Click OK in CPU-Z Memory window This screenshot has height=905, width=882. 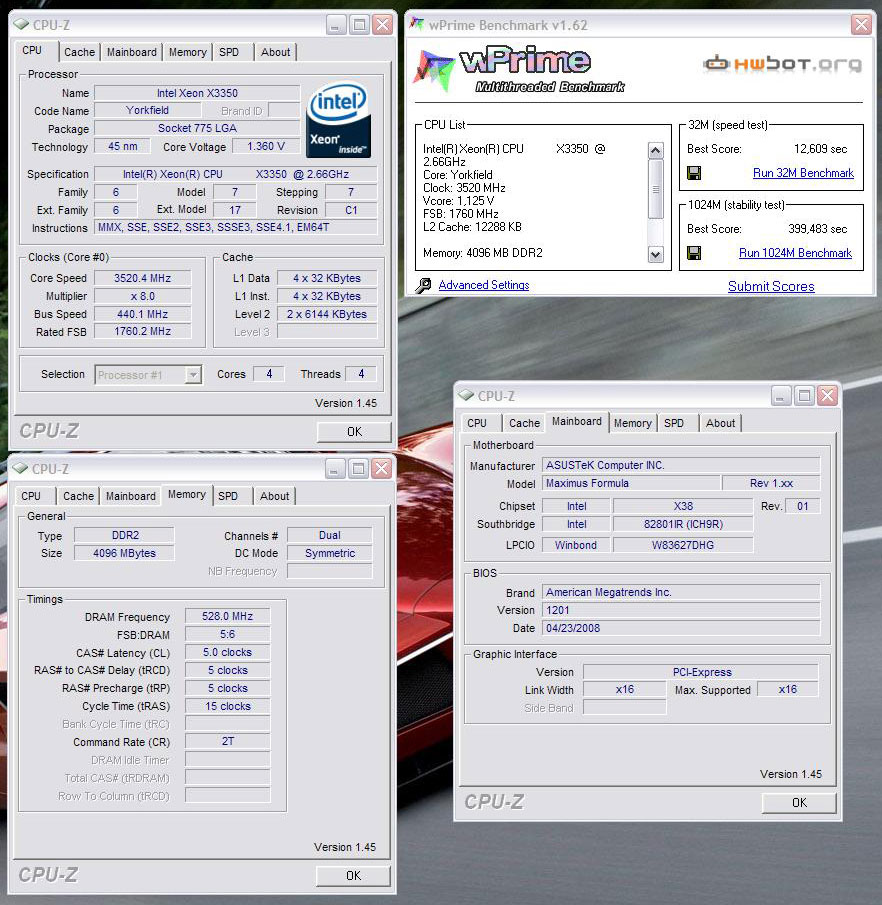tap(353, 876)
